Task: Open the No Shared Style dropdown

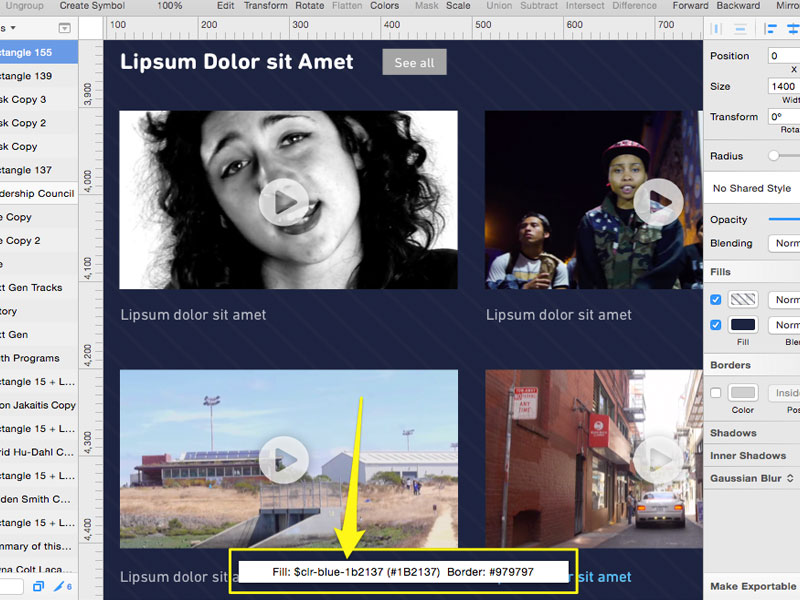Action: tap(753, 188)
